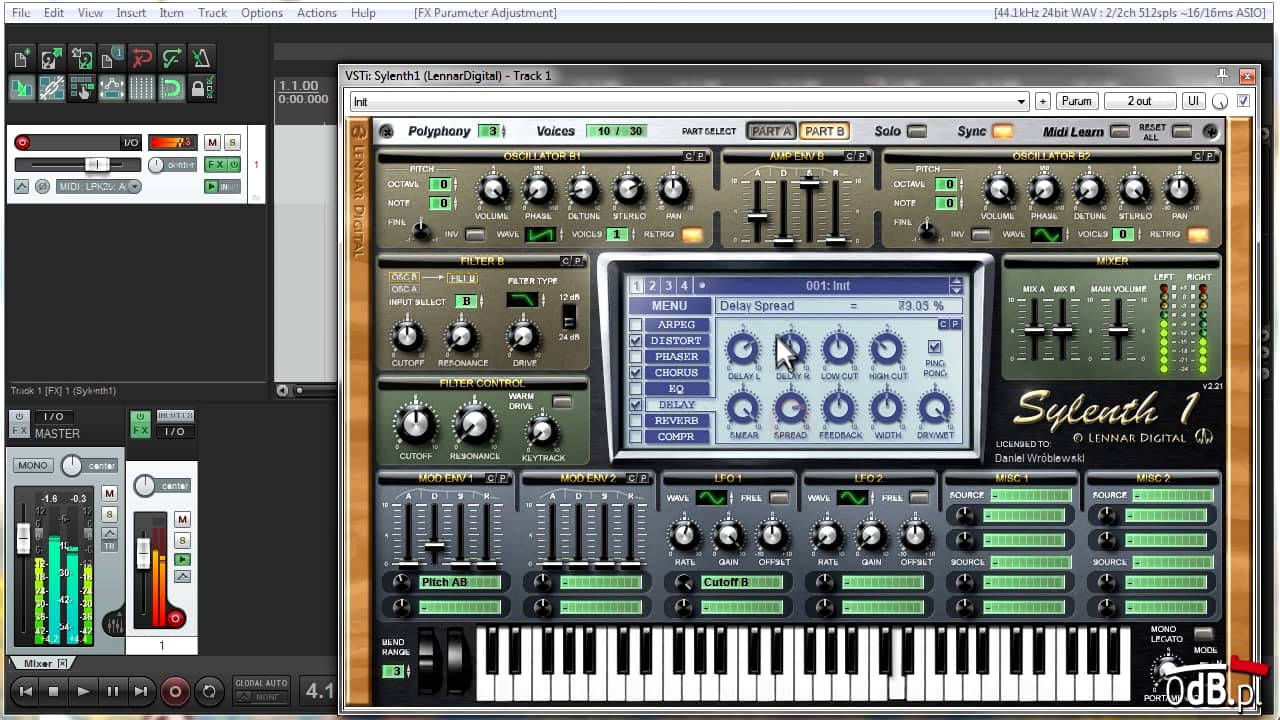Open the Insert menu
The height and width of the screenshot is (720, 1280).
[131, 13]
